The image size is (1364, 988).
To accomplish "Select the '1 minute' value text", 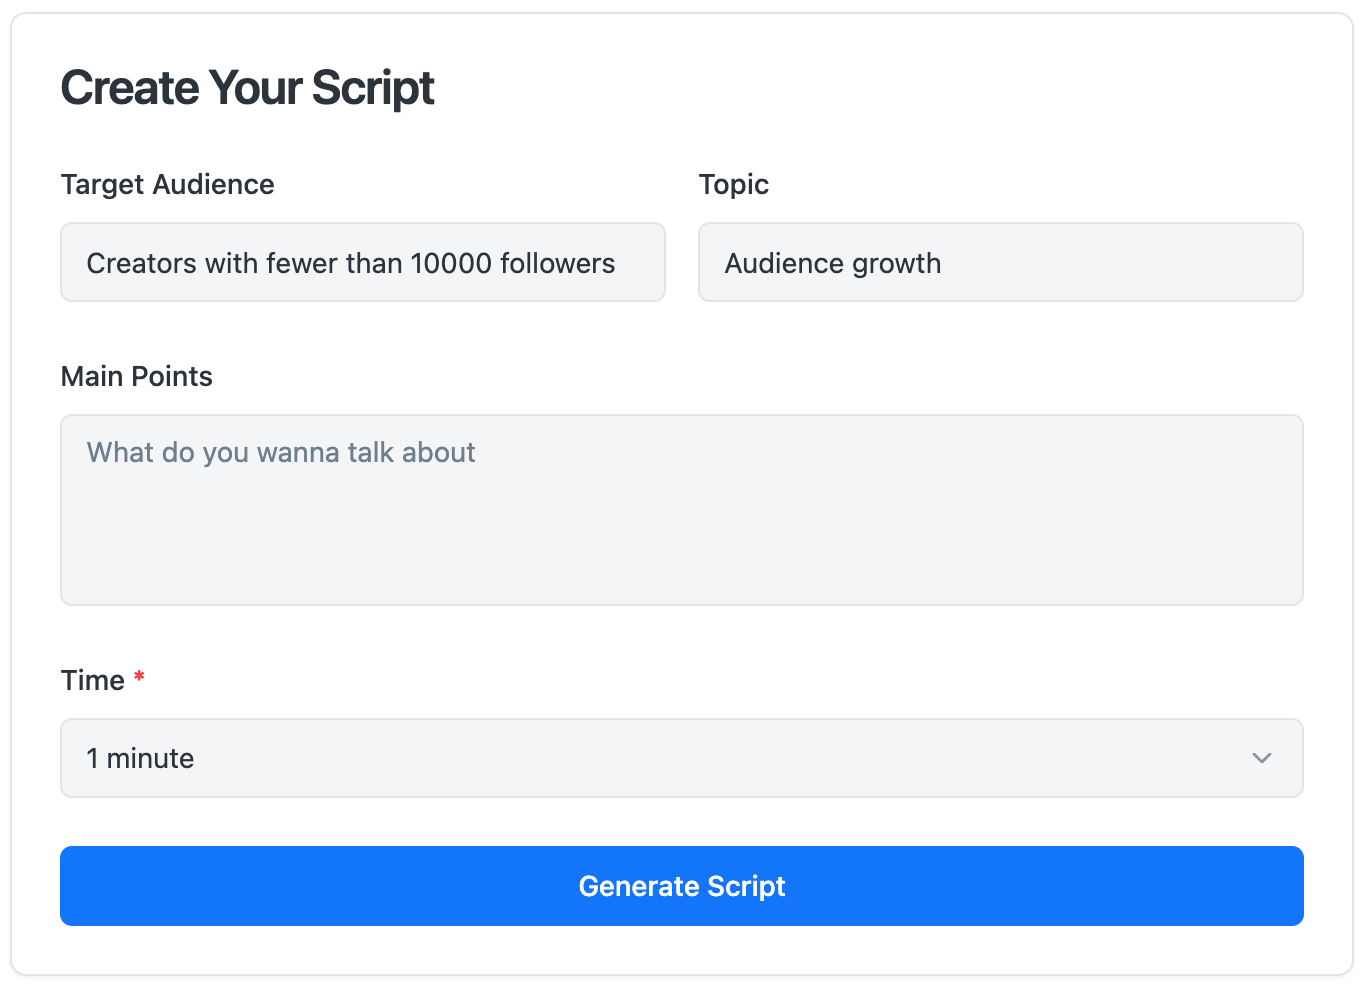I will [140, 758].
